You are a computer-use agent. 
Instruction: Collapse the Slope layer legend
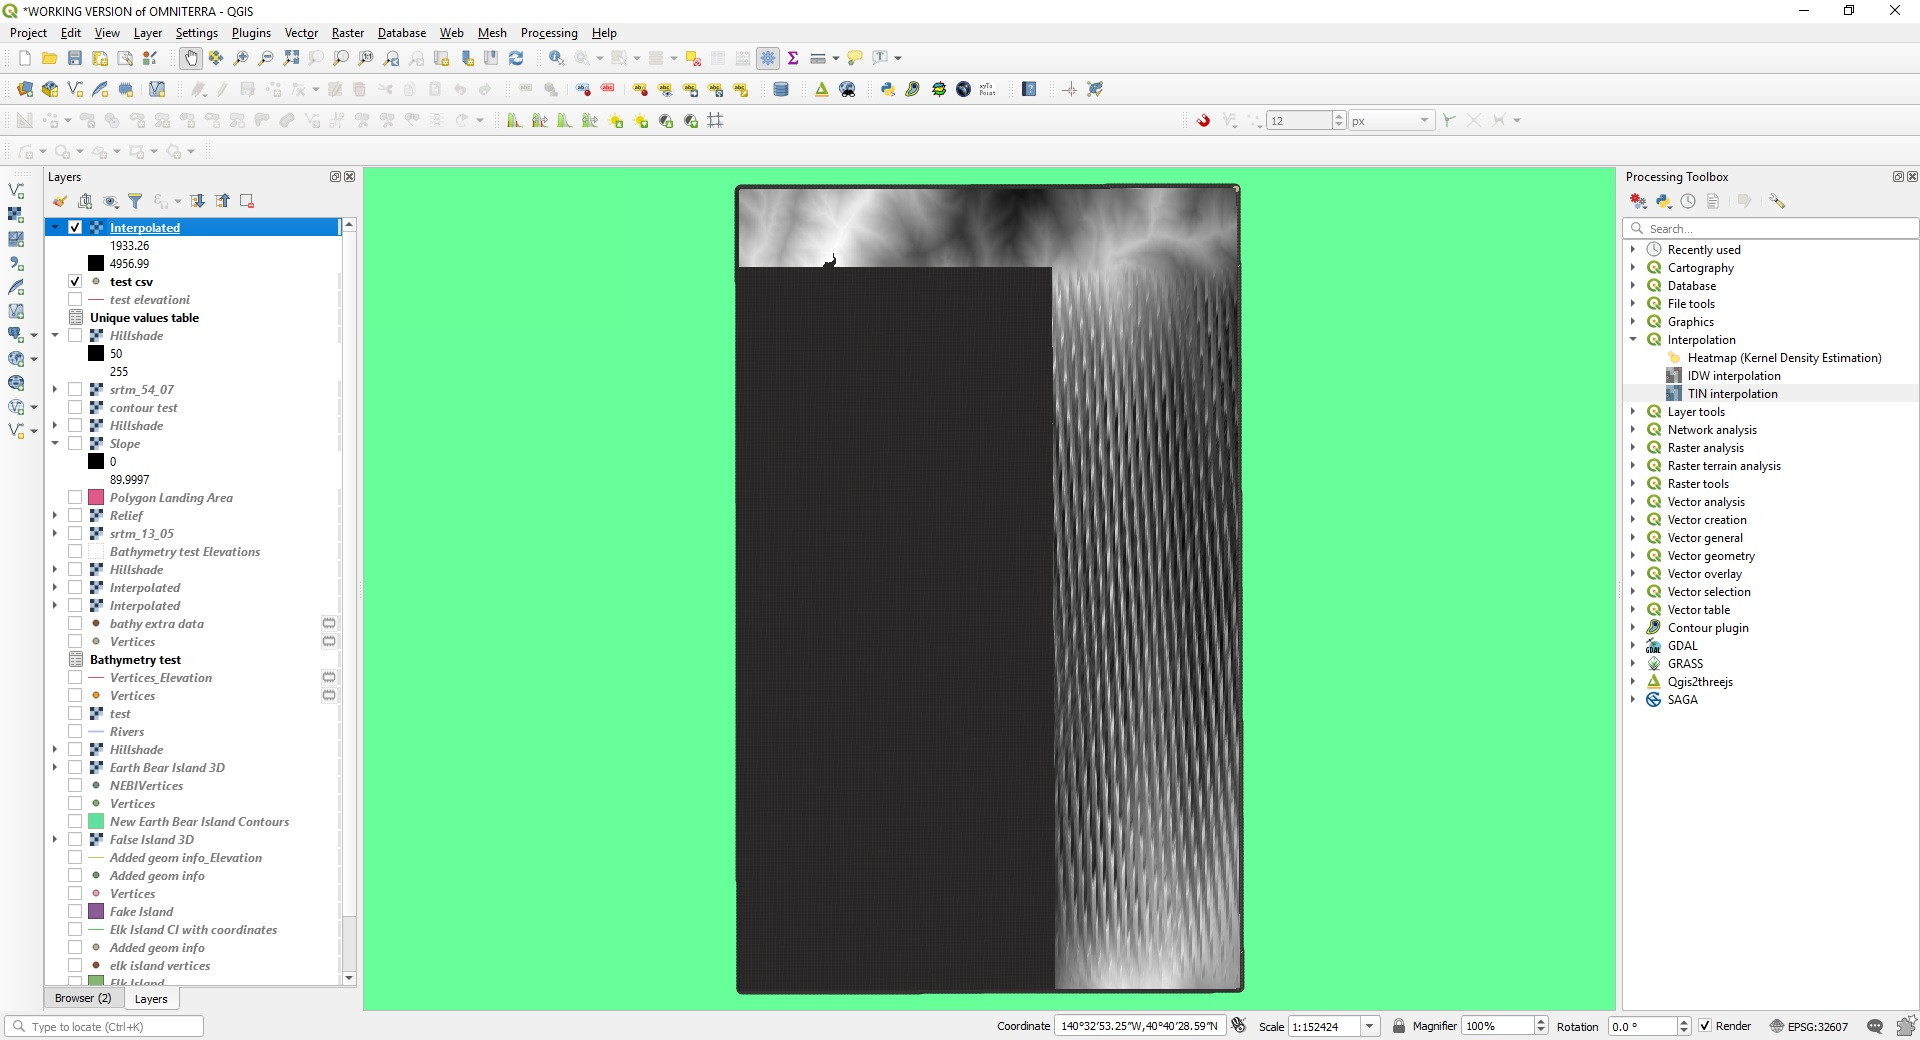point(55,443)
